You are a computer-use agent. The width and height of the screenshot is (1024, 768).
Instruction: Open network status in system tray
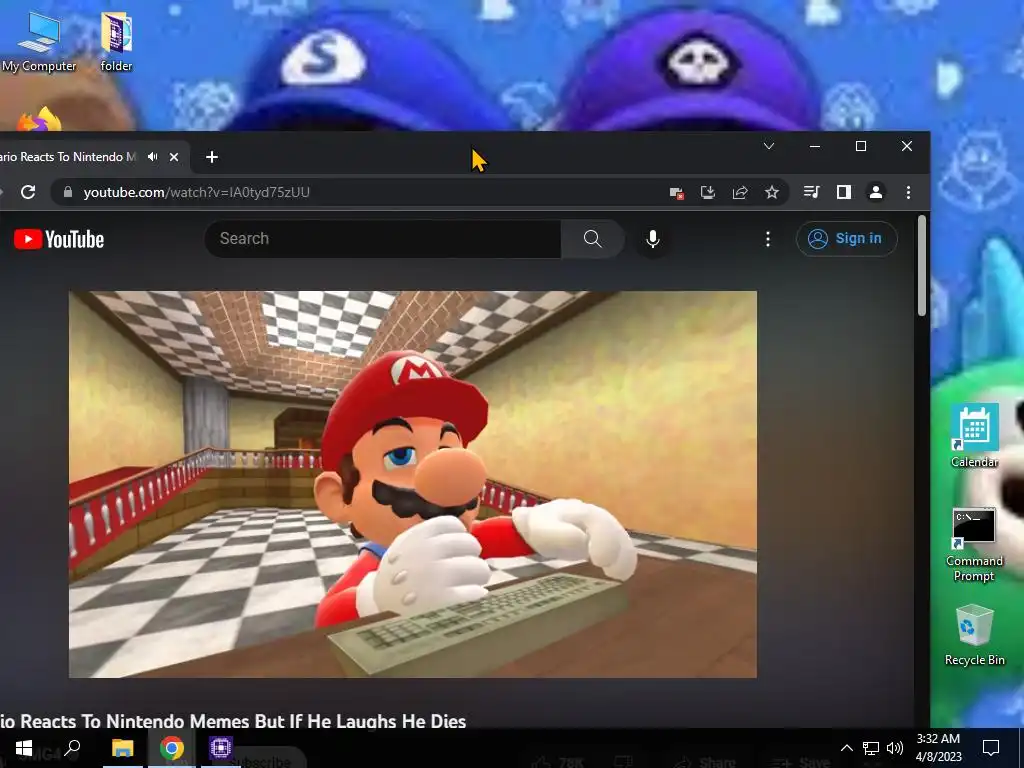pyautogui.click(x=871, y=748)
